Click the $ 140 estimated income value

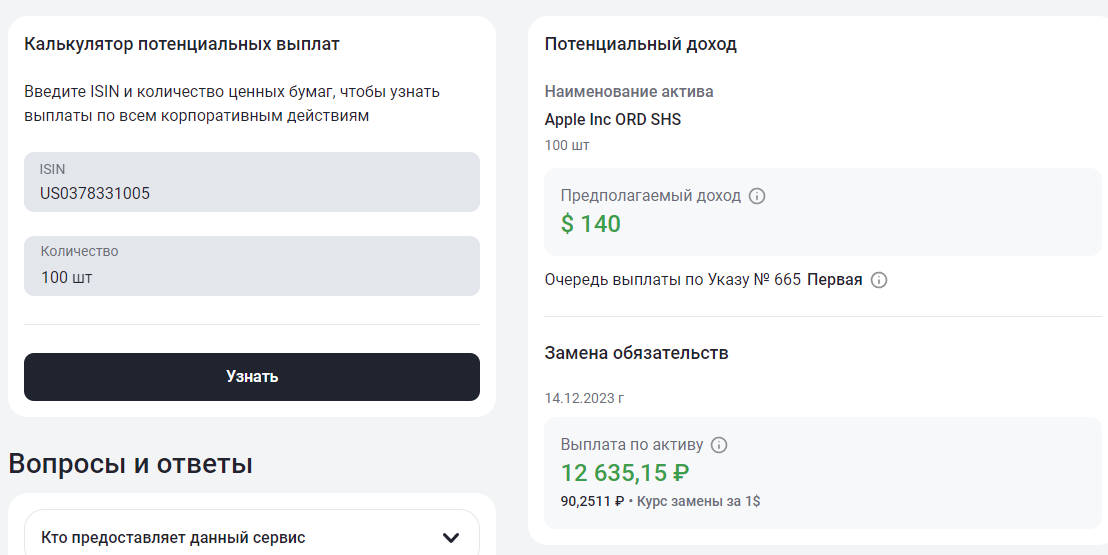click(591, 224)
